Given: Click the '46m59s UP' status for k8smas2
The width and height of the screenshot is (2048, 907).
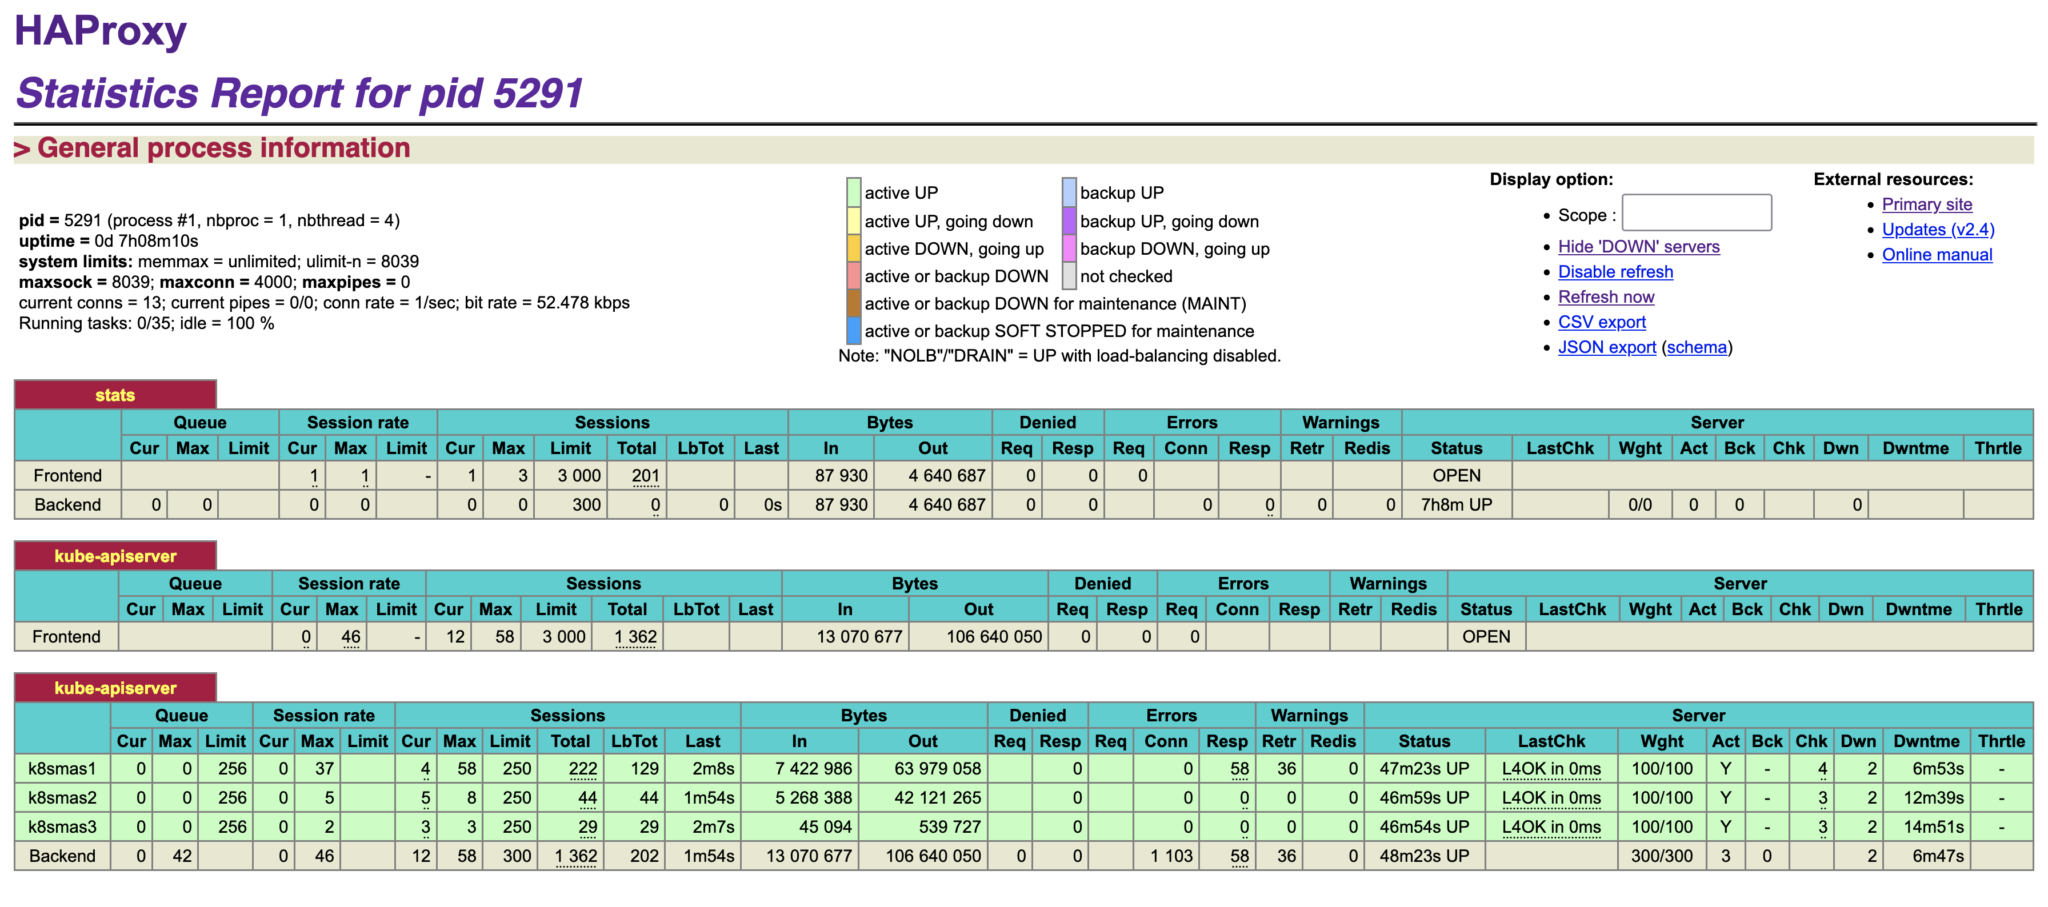Looking at the screenshot, I should [1424, 798].
